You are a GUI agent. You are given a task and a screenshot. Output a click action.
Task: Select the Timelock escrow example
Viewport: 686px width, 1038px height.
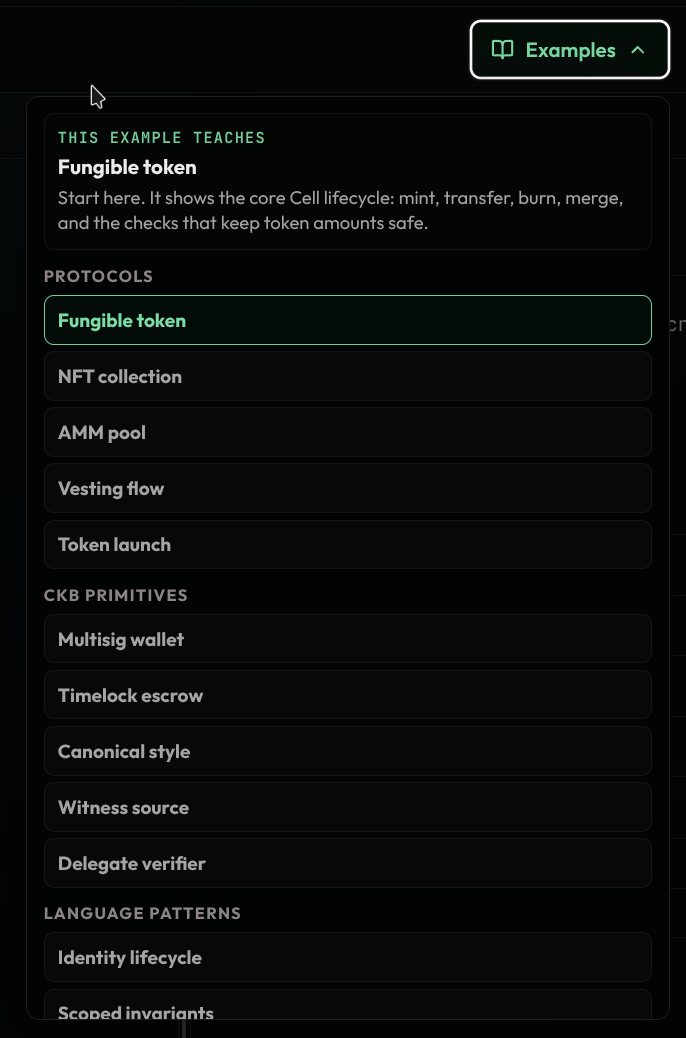pyautogui.click(x=348, y=695)
